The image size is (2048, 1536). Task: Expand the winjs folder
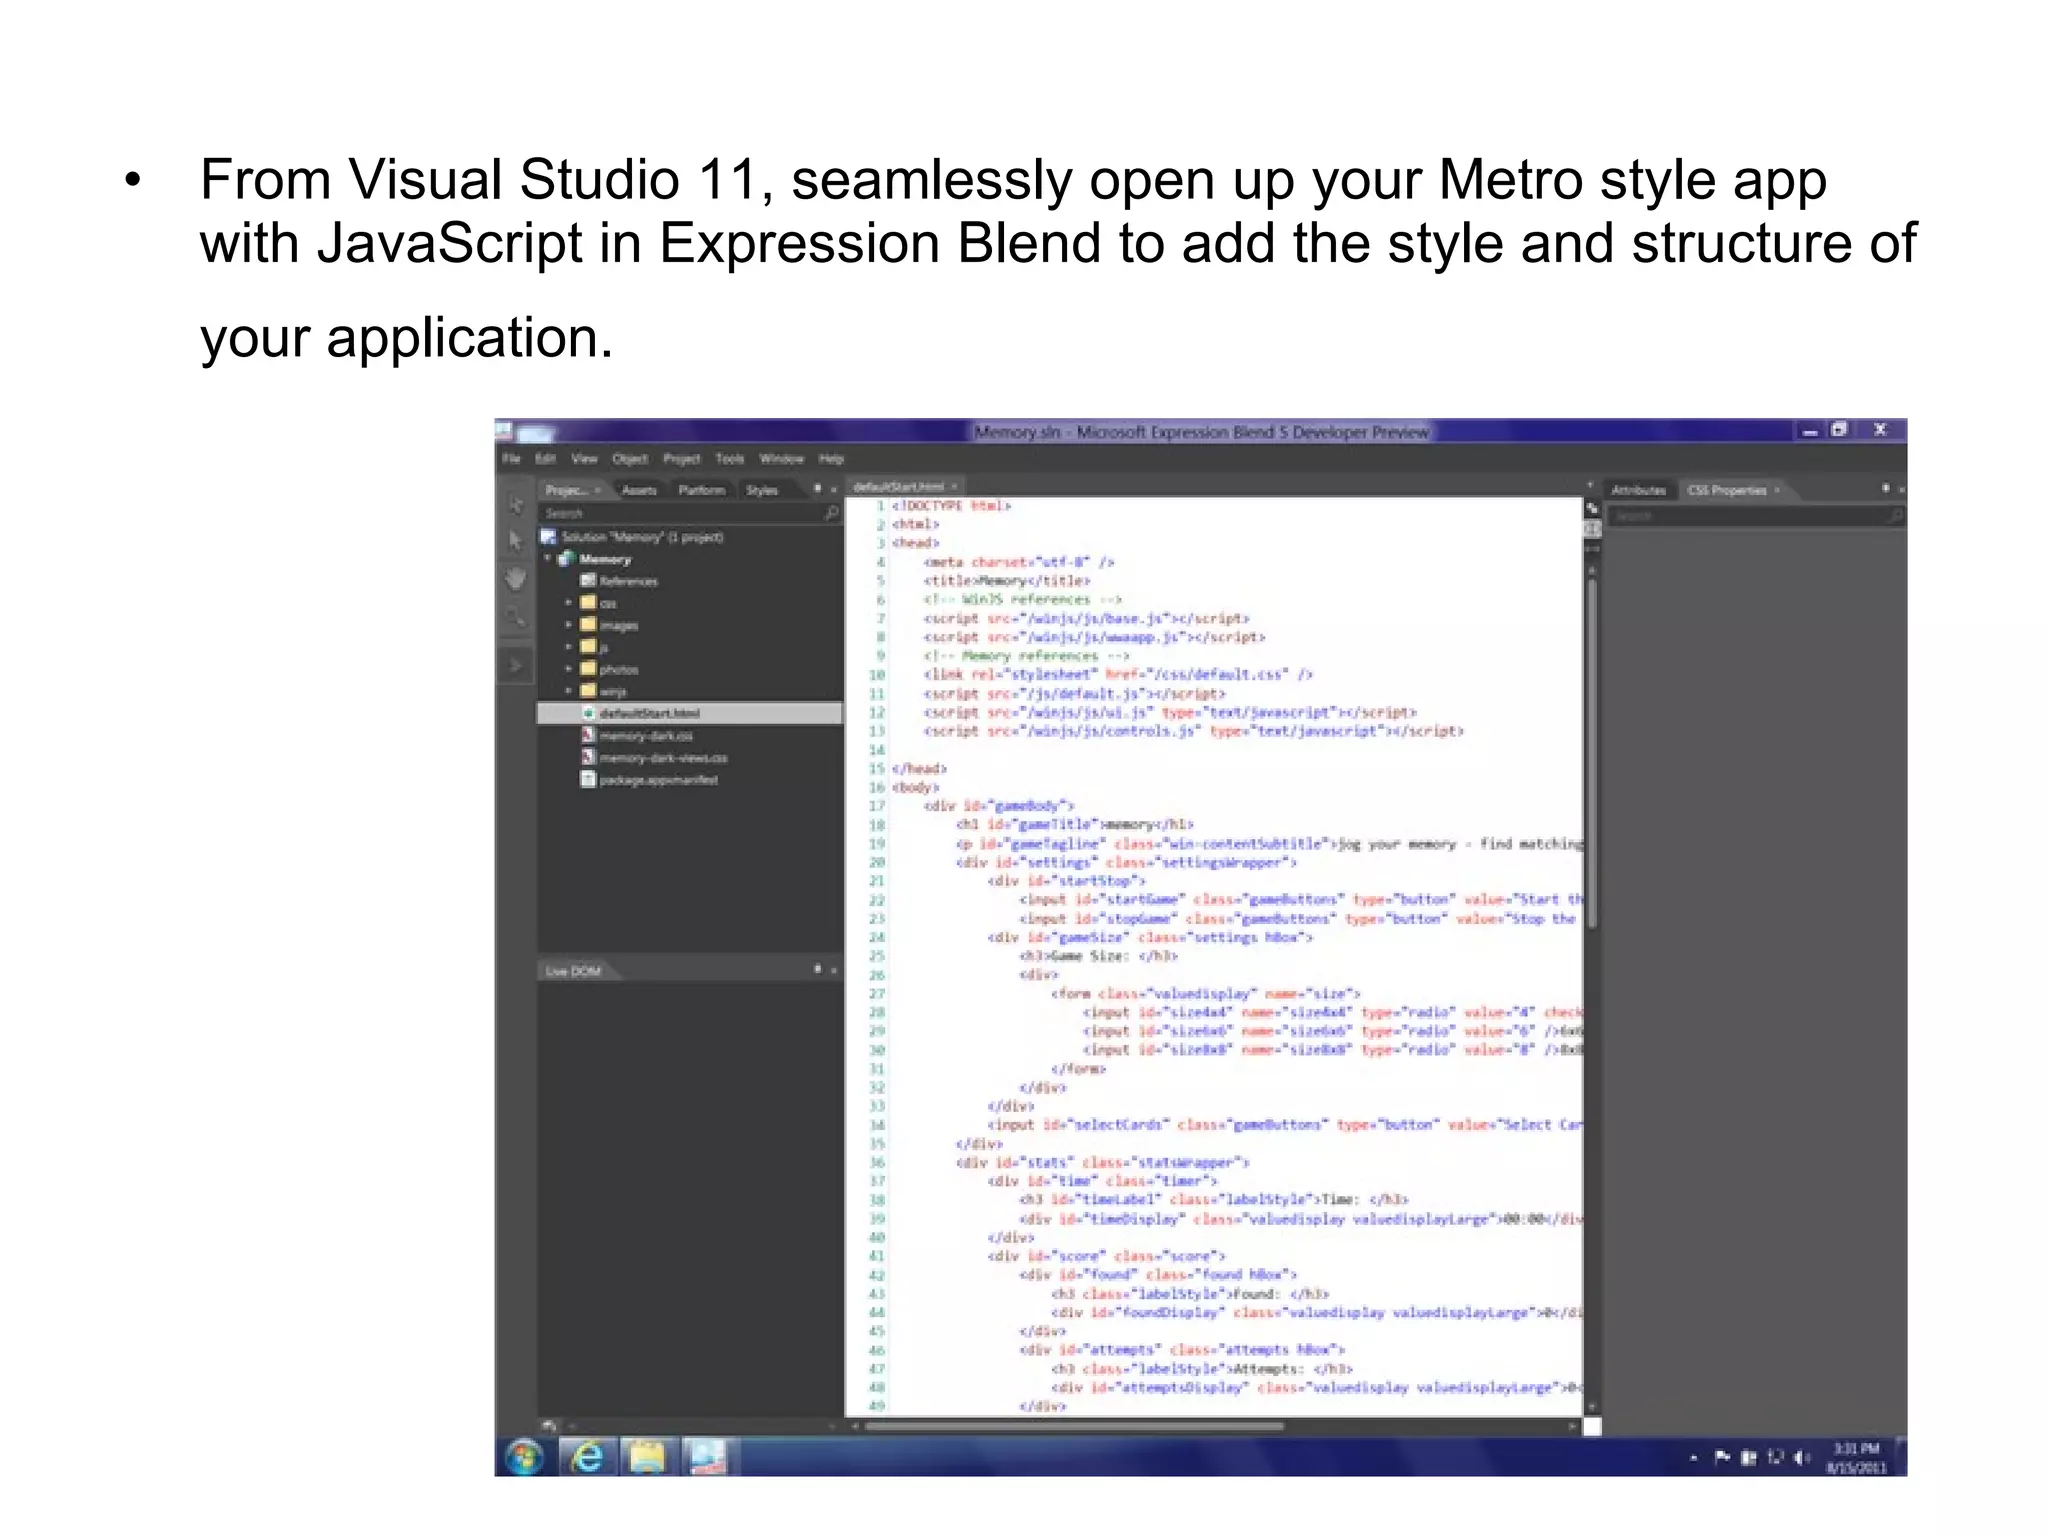pyautogui.click(x=569, y=691)
